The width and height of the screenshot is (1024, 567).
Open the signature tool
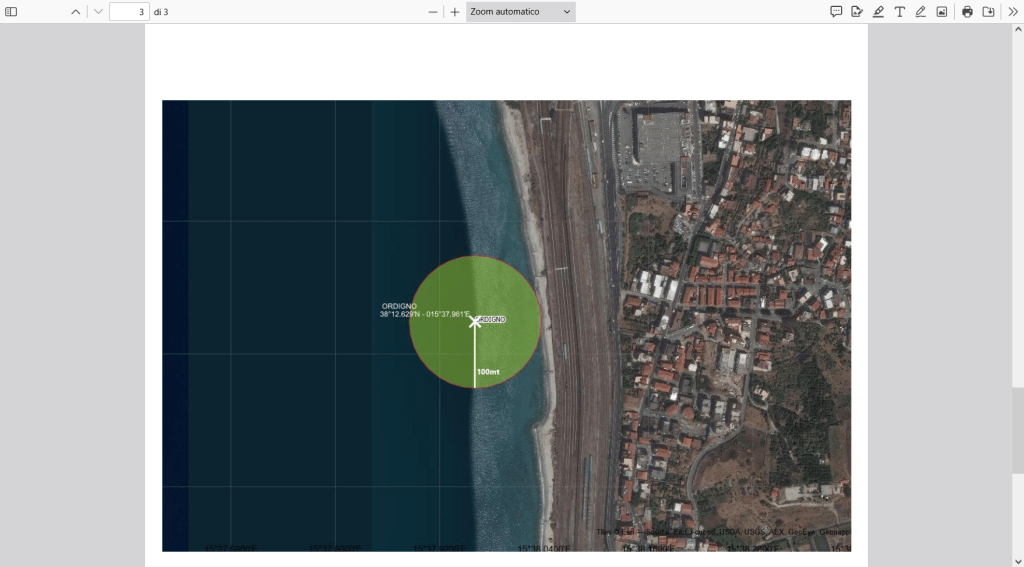[857, 12]
